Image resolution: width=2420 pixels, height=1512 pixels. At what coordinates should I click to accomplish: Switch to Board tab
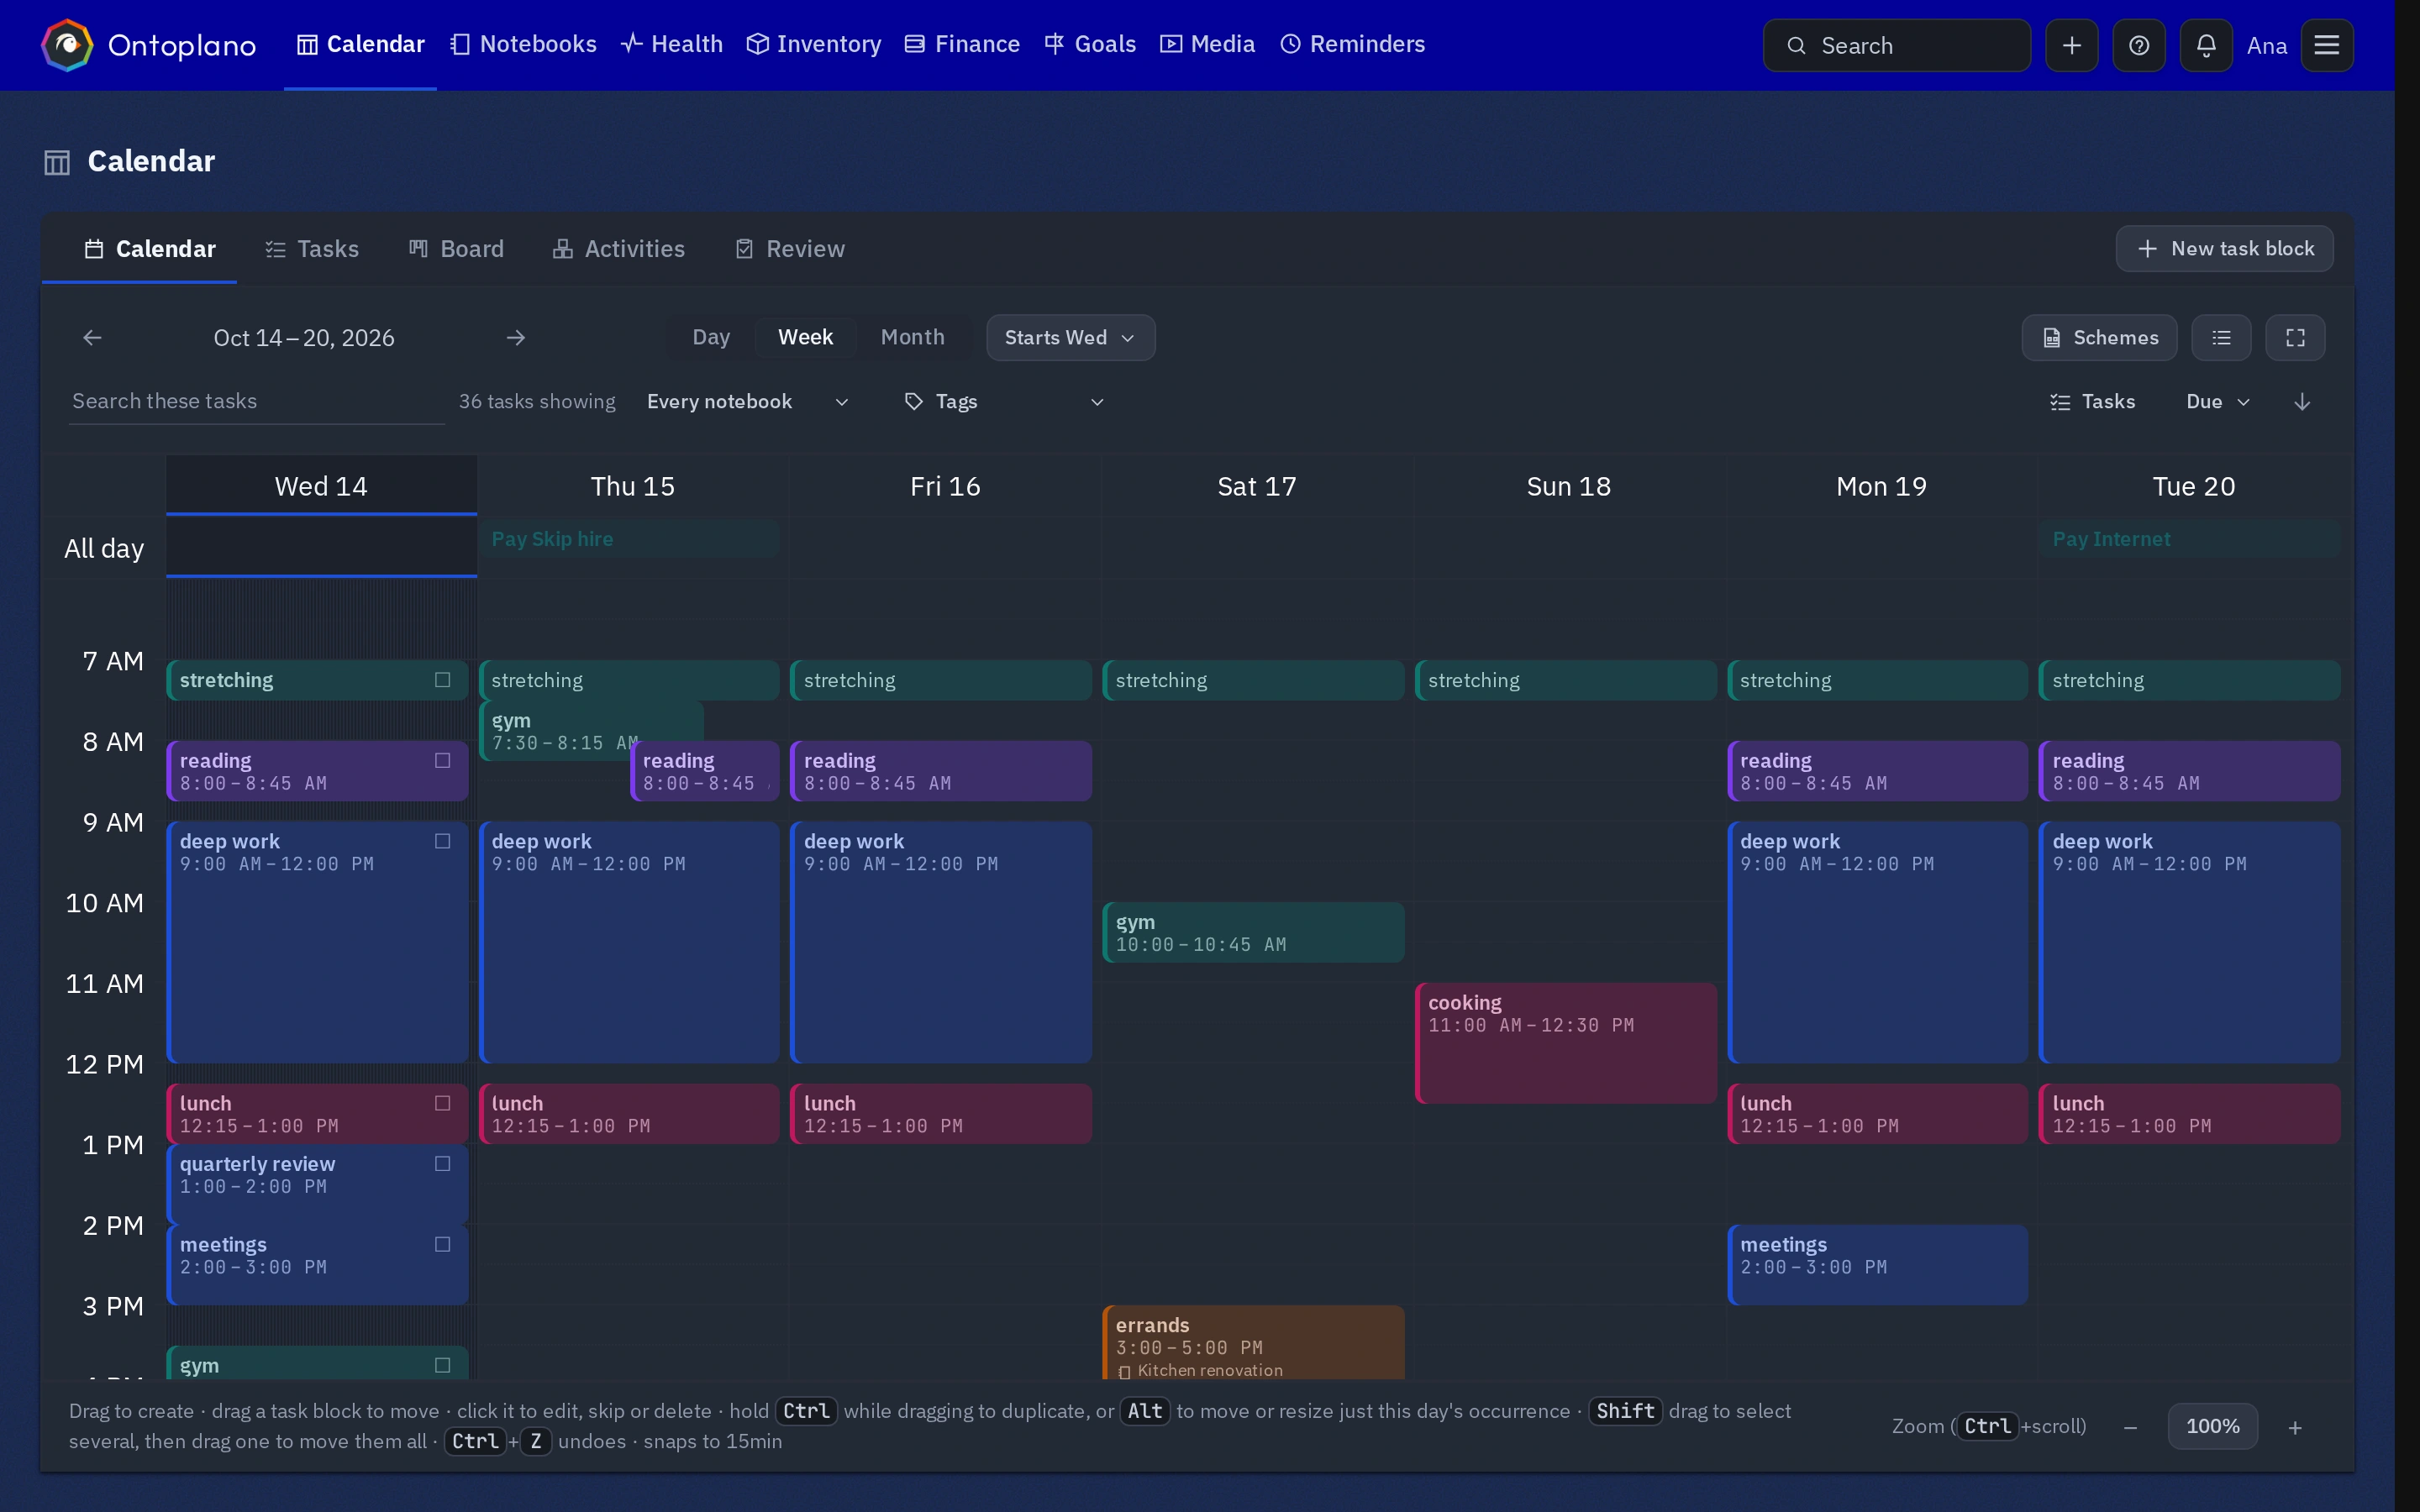[456, 249]
